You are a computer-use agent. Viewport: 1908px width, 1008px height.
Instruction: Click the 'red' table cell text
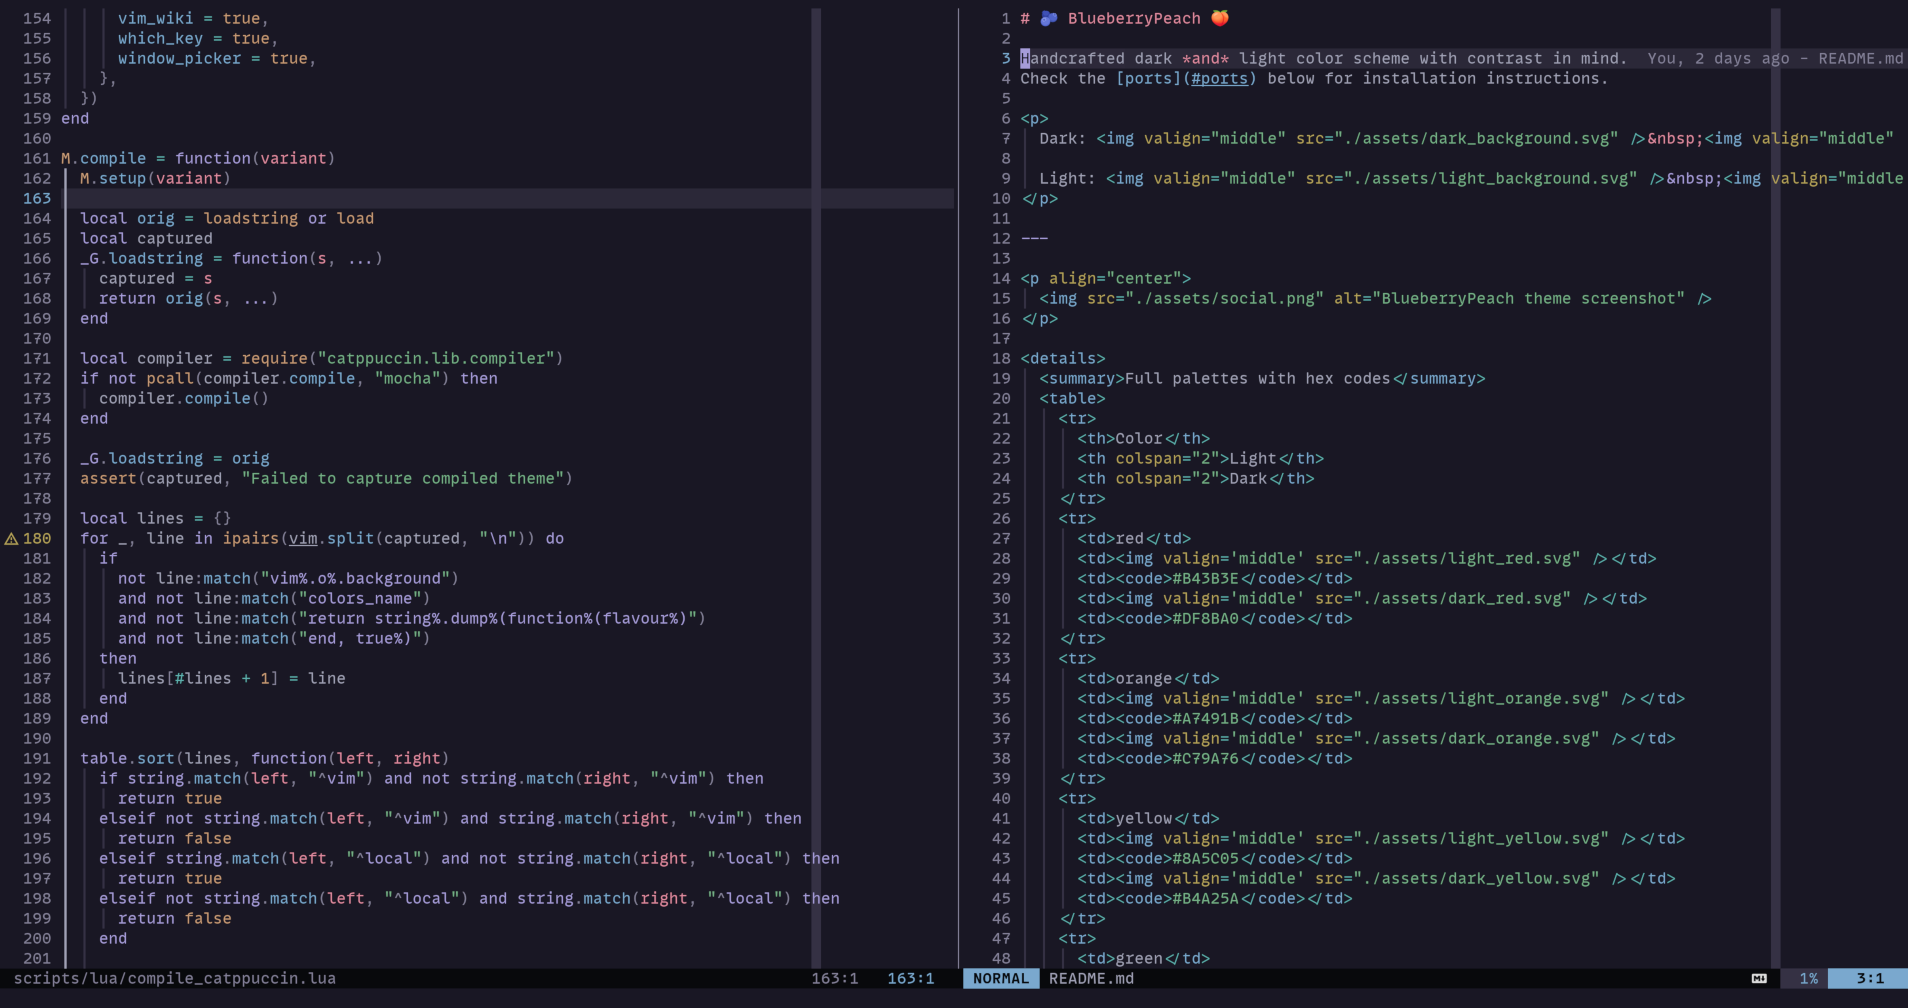point(1129,538)
